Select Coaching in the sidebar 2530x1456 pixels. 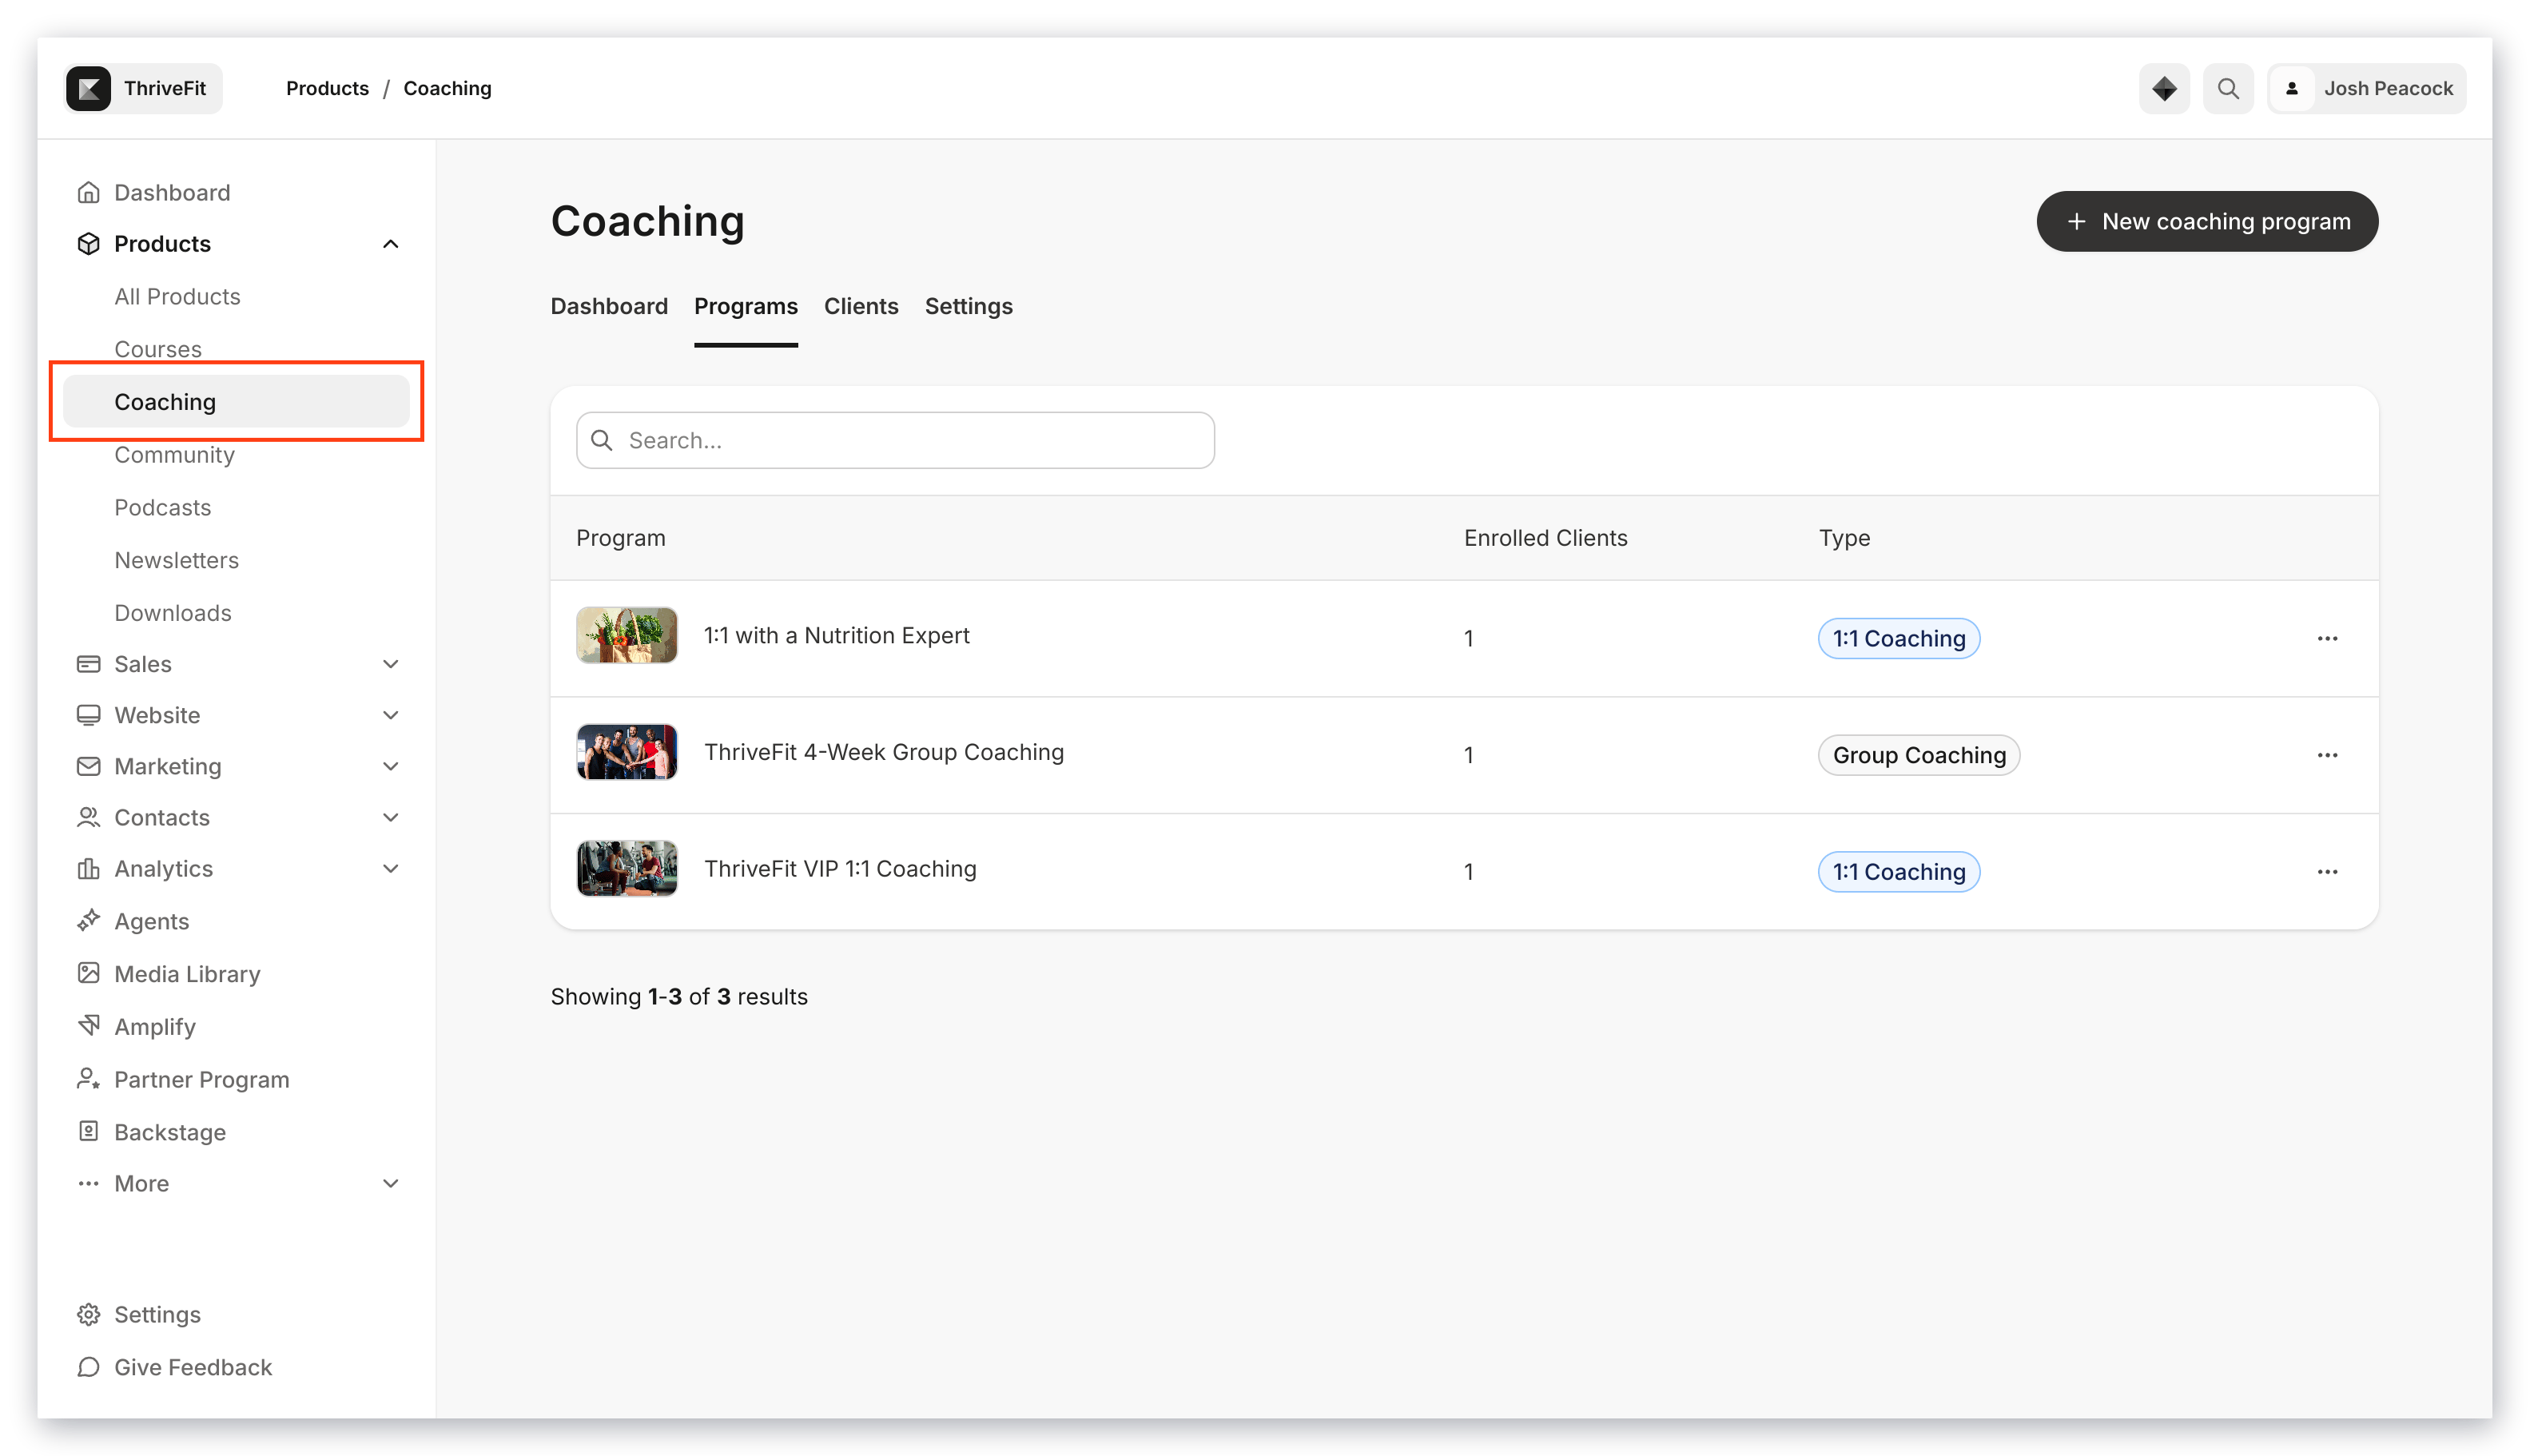[x=236, y=401]
